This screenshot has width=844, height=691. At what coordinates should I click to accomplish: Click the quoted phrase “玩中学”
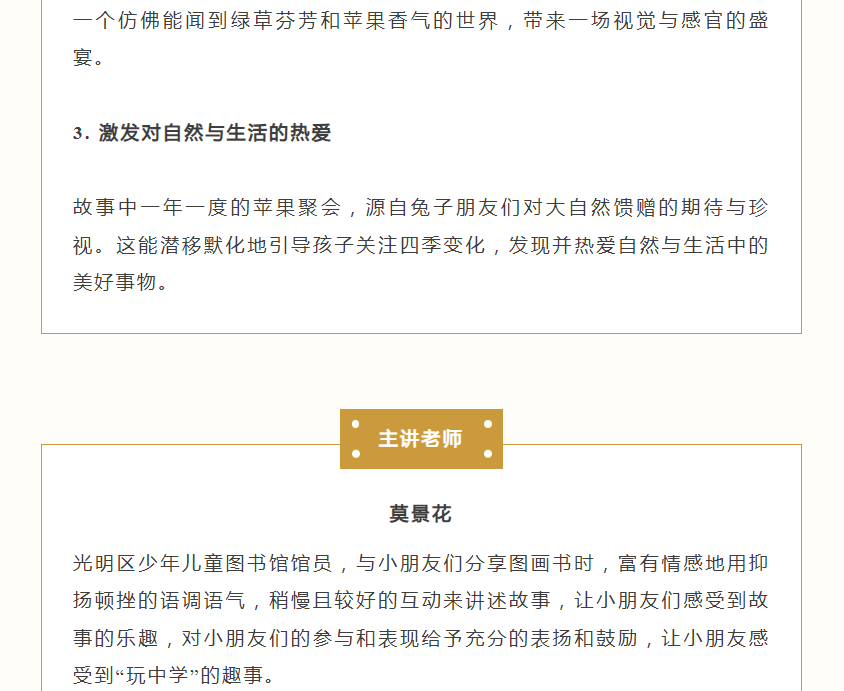157,675
